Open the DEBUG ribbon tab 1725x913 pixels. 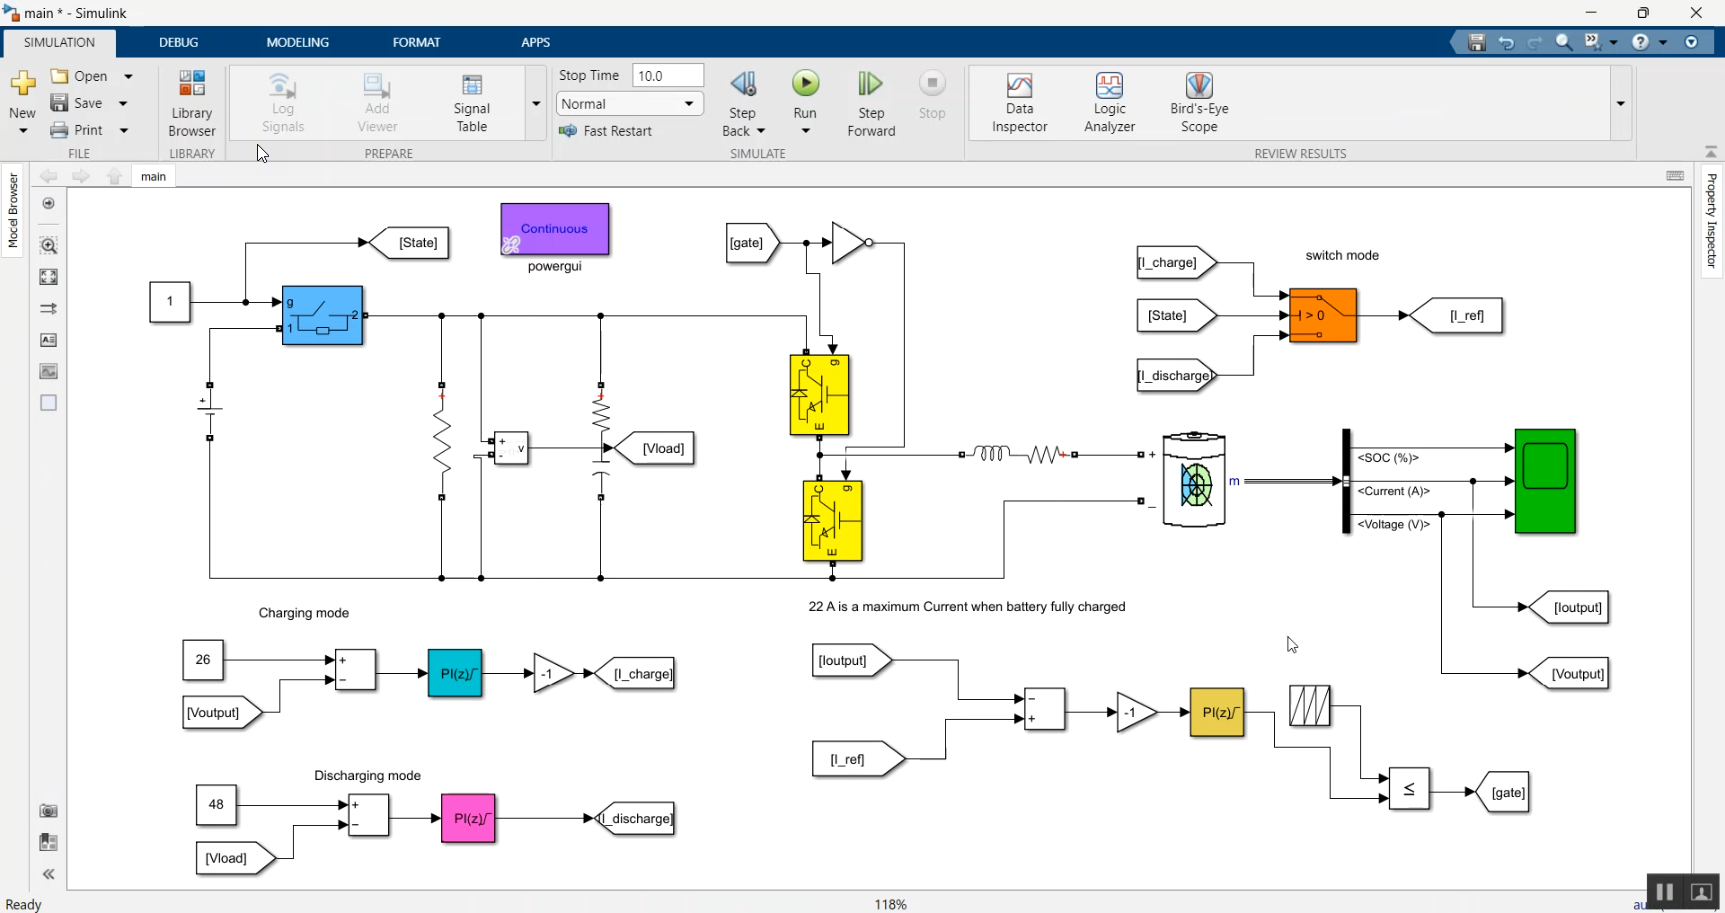(179, 42)
